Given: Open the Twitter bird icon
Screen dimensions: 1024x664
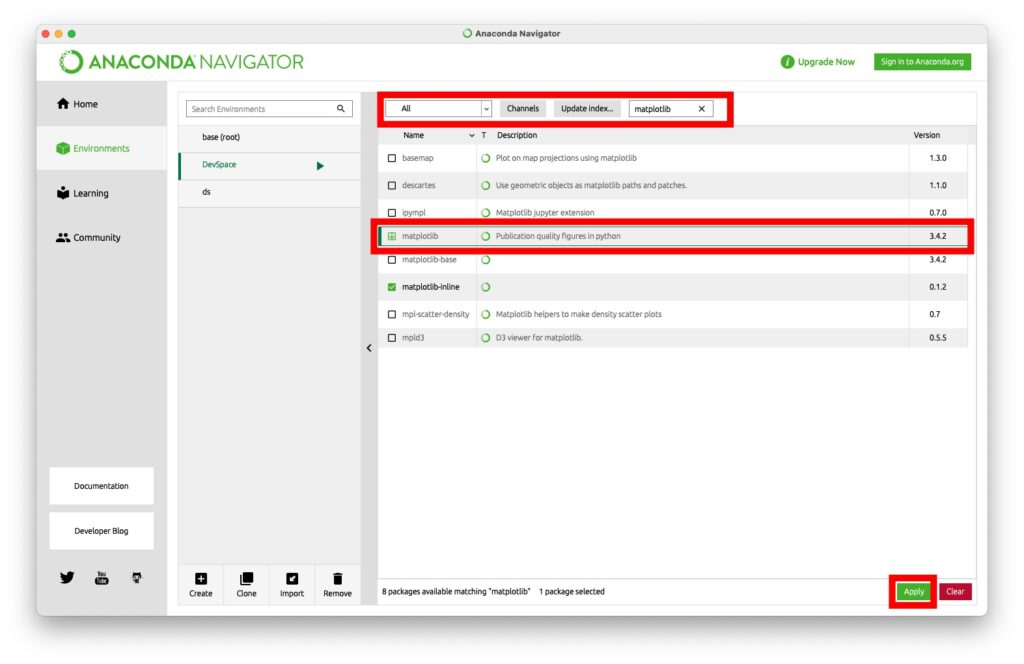Looking at the screenshot, I should 67,577.
